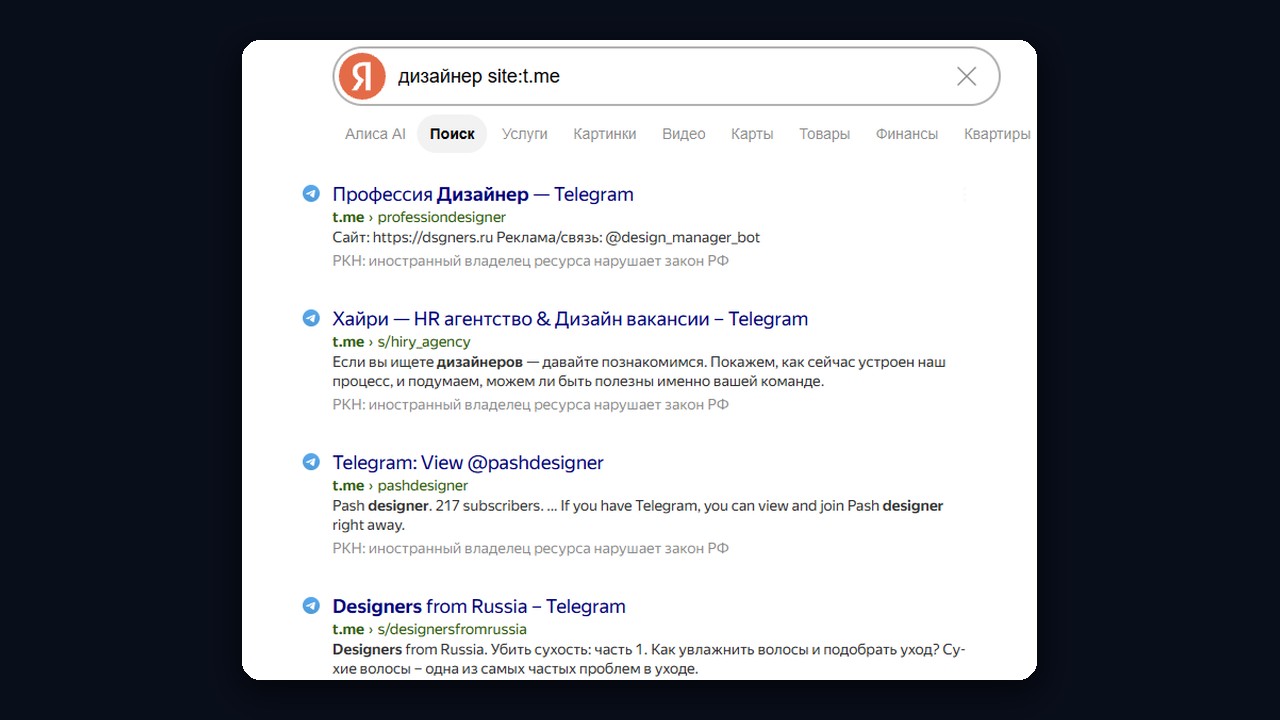Open Хайри — HR агентство & Дизайн вакансии link
Image resolution: width=1280 pixels, height=720 pixels.
pyautogui.click(x=570, y=319)
